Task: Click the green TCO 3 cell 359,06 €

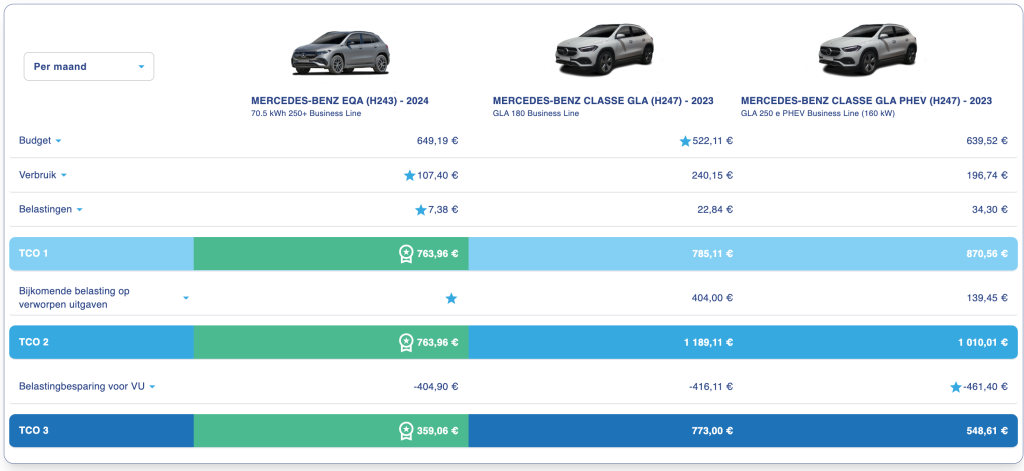Action: [x=330, y=431]
